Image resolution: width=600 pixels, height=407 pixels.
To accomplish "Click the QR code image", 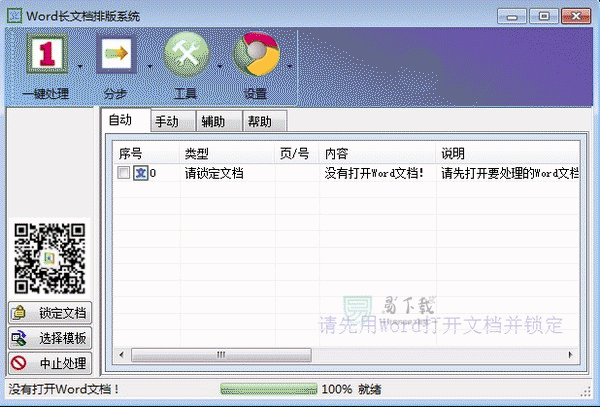I will pyautogui.click(x=50, y=258).
